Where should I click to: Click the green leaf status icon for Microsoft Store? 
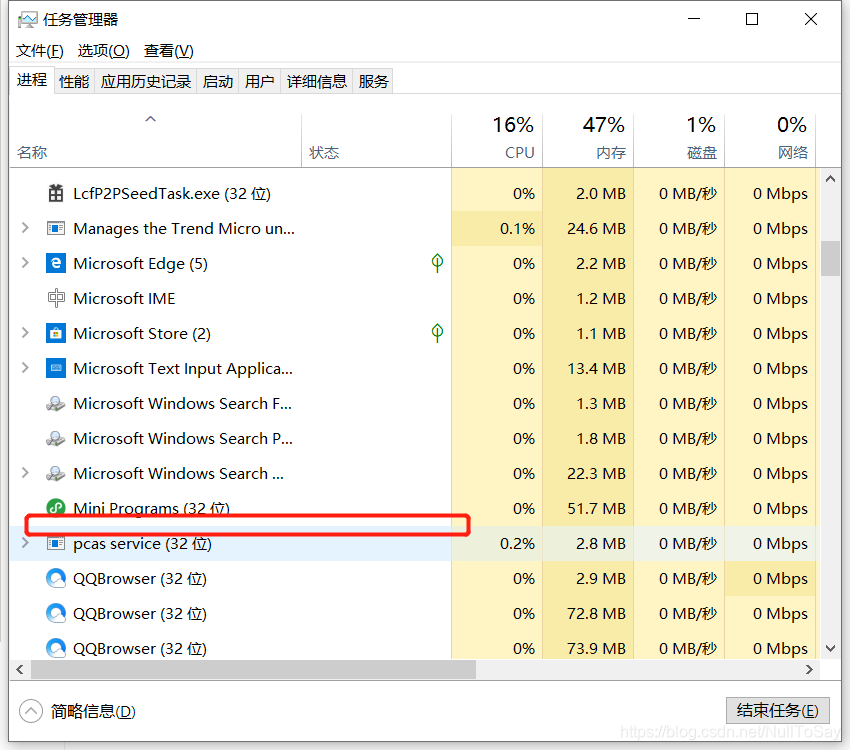pyautogui.click(x=437, y=333)
